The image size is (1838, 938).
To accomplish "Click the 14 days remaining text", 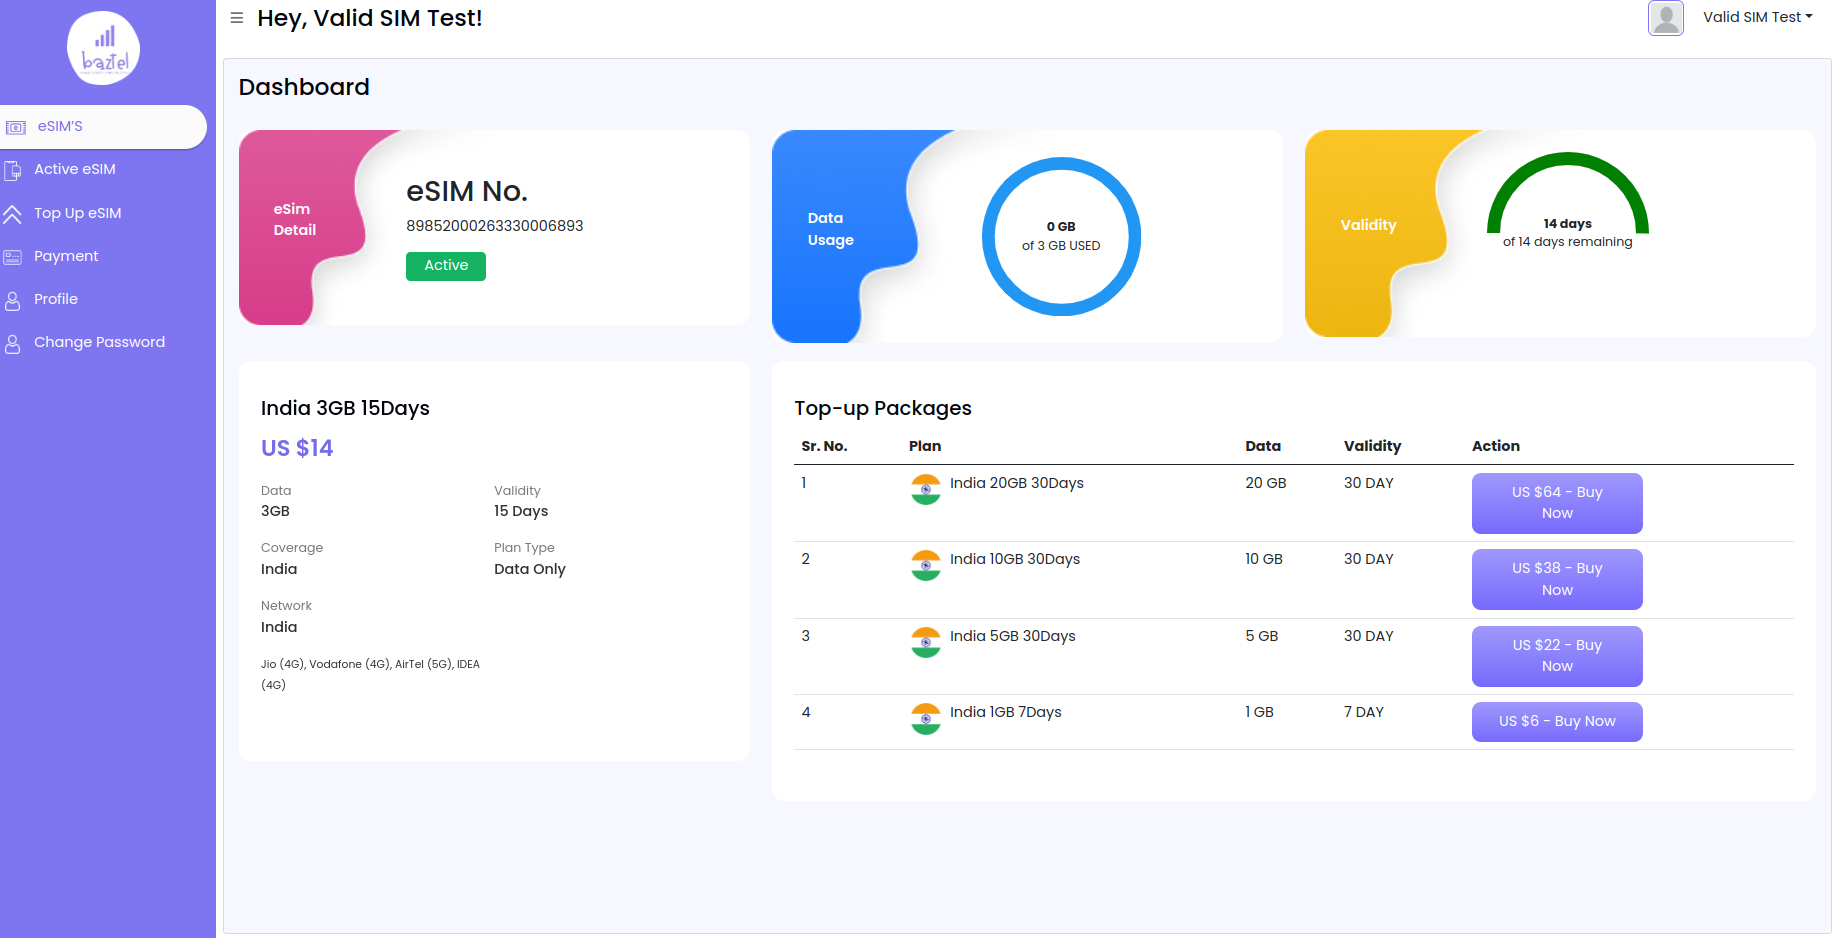I will click(1568, 233).
